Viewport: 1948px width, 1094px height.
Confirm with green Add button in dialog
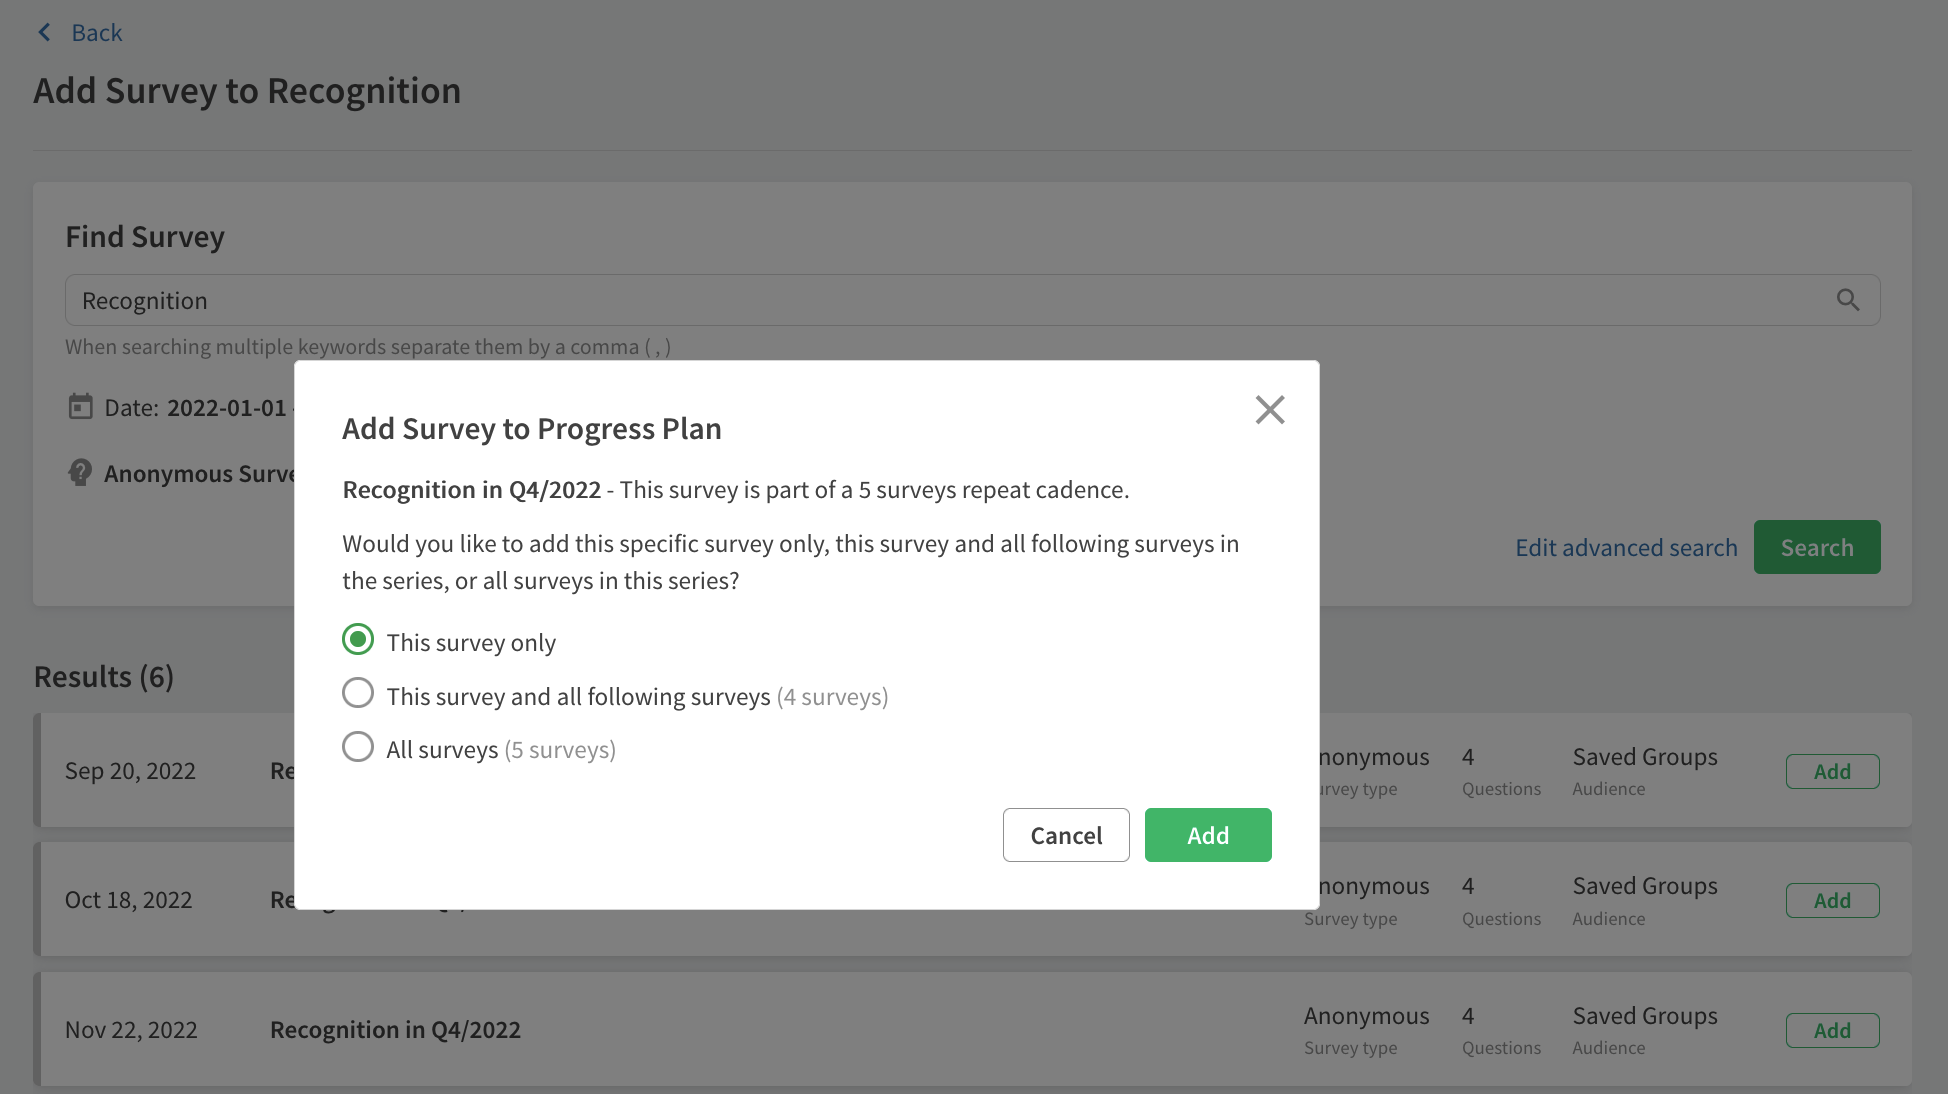tap(1207, 835)
